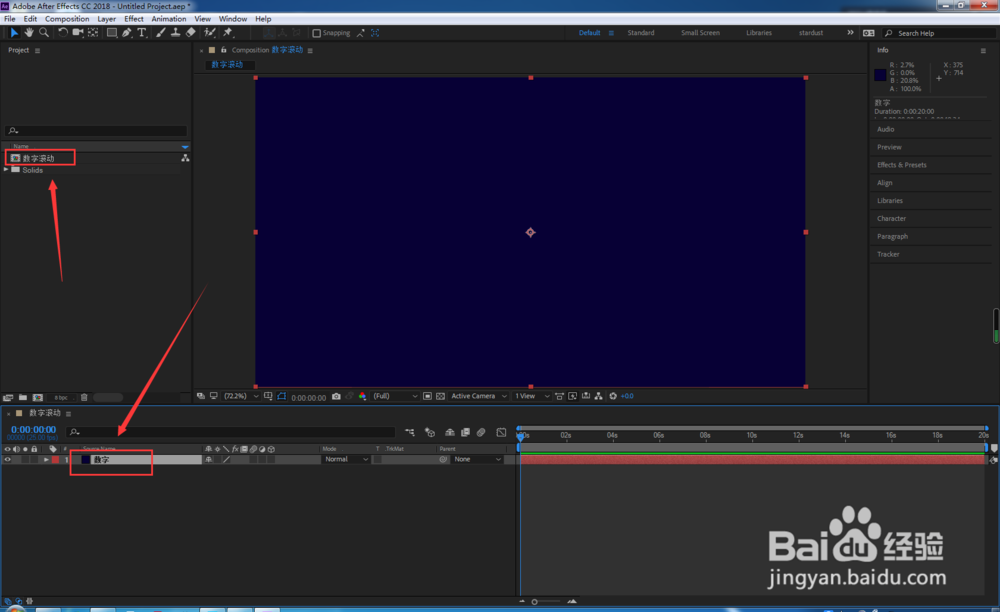The width and height of the screenshot is (1000, 612).
Task: Toggle lock switch for the 数字 layer
Action: tap(34, 460)
